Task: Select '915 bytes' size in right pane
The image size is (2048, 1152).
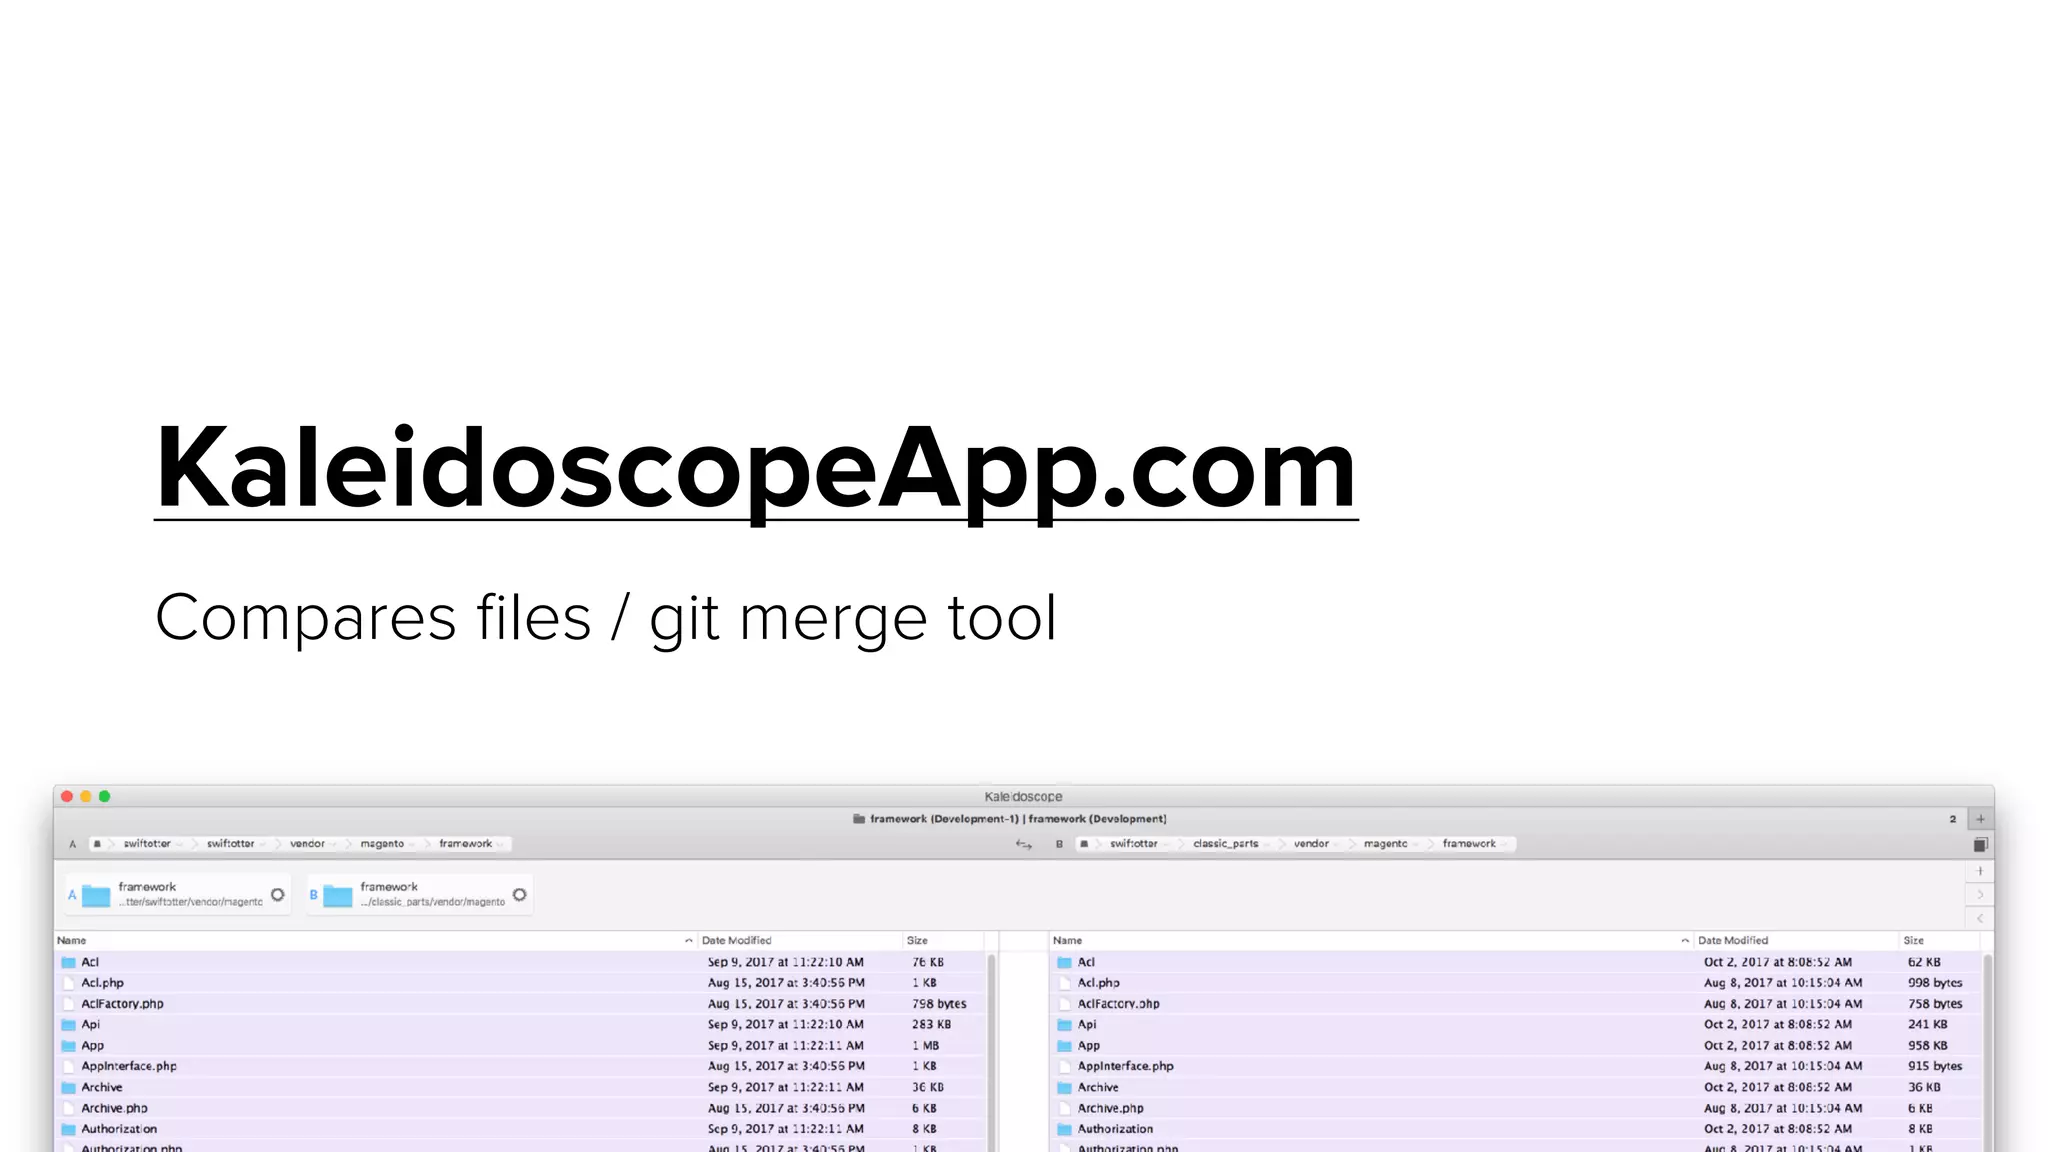Action: coord(1935,1067)
